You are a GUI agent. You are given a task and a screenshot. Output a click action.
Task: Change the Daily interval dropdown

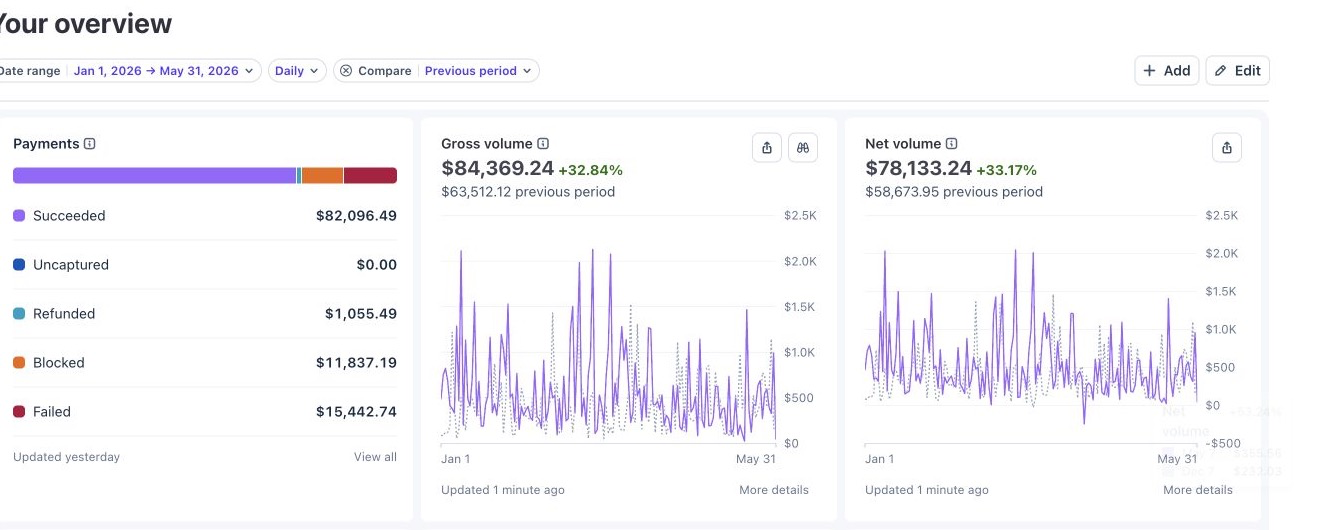tap(297, 71)
